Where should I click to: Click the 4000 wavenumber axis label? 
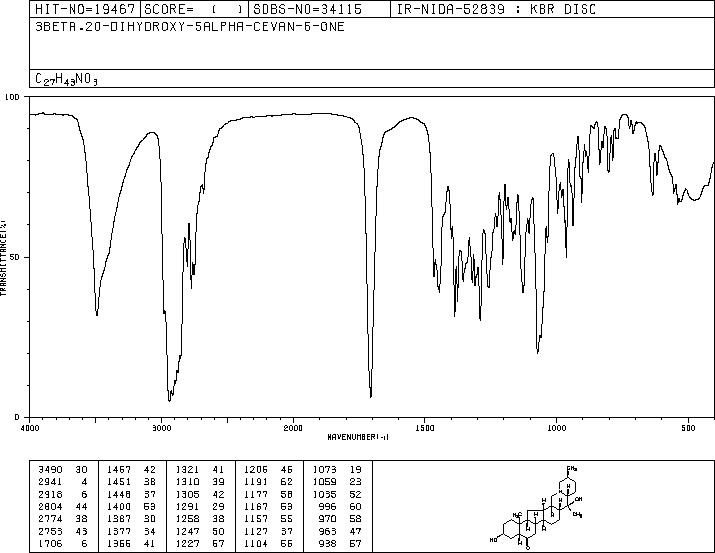click(x=30, y=428)
